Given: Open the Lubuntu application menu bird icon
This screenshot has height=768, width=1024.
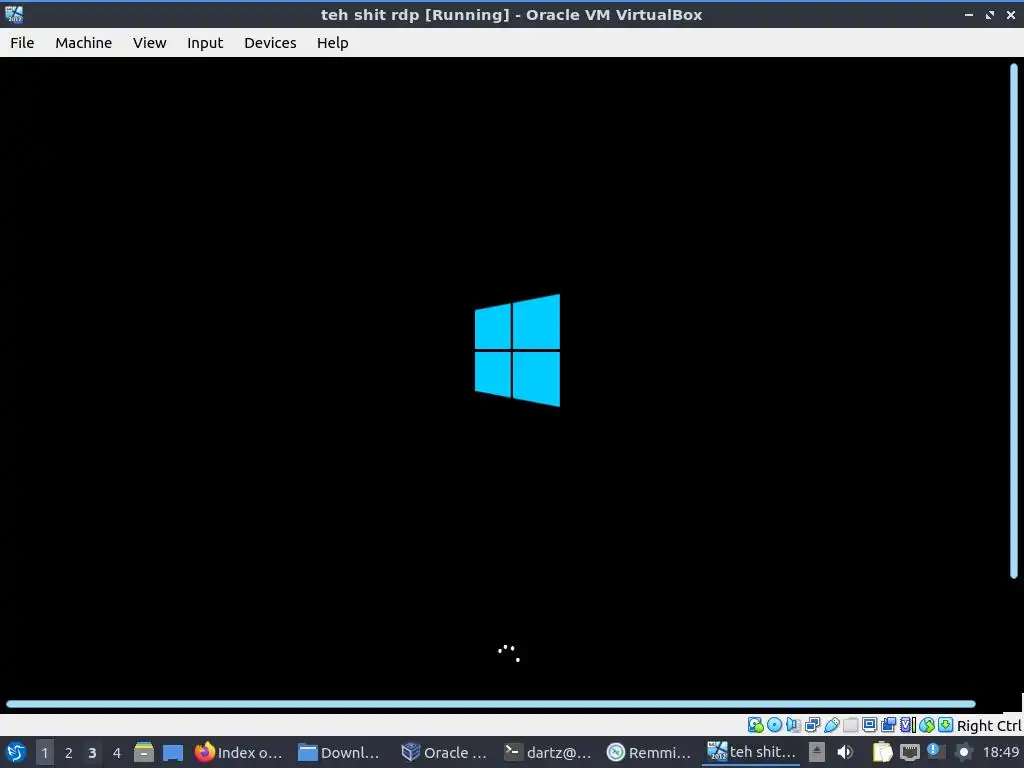Looking at the screenshot, I should pos(16,752).
